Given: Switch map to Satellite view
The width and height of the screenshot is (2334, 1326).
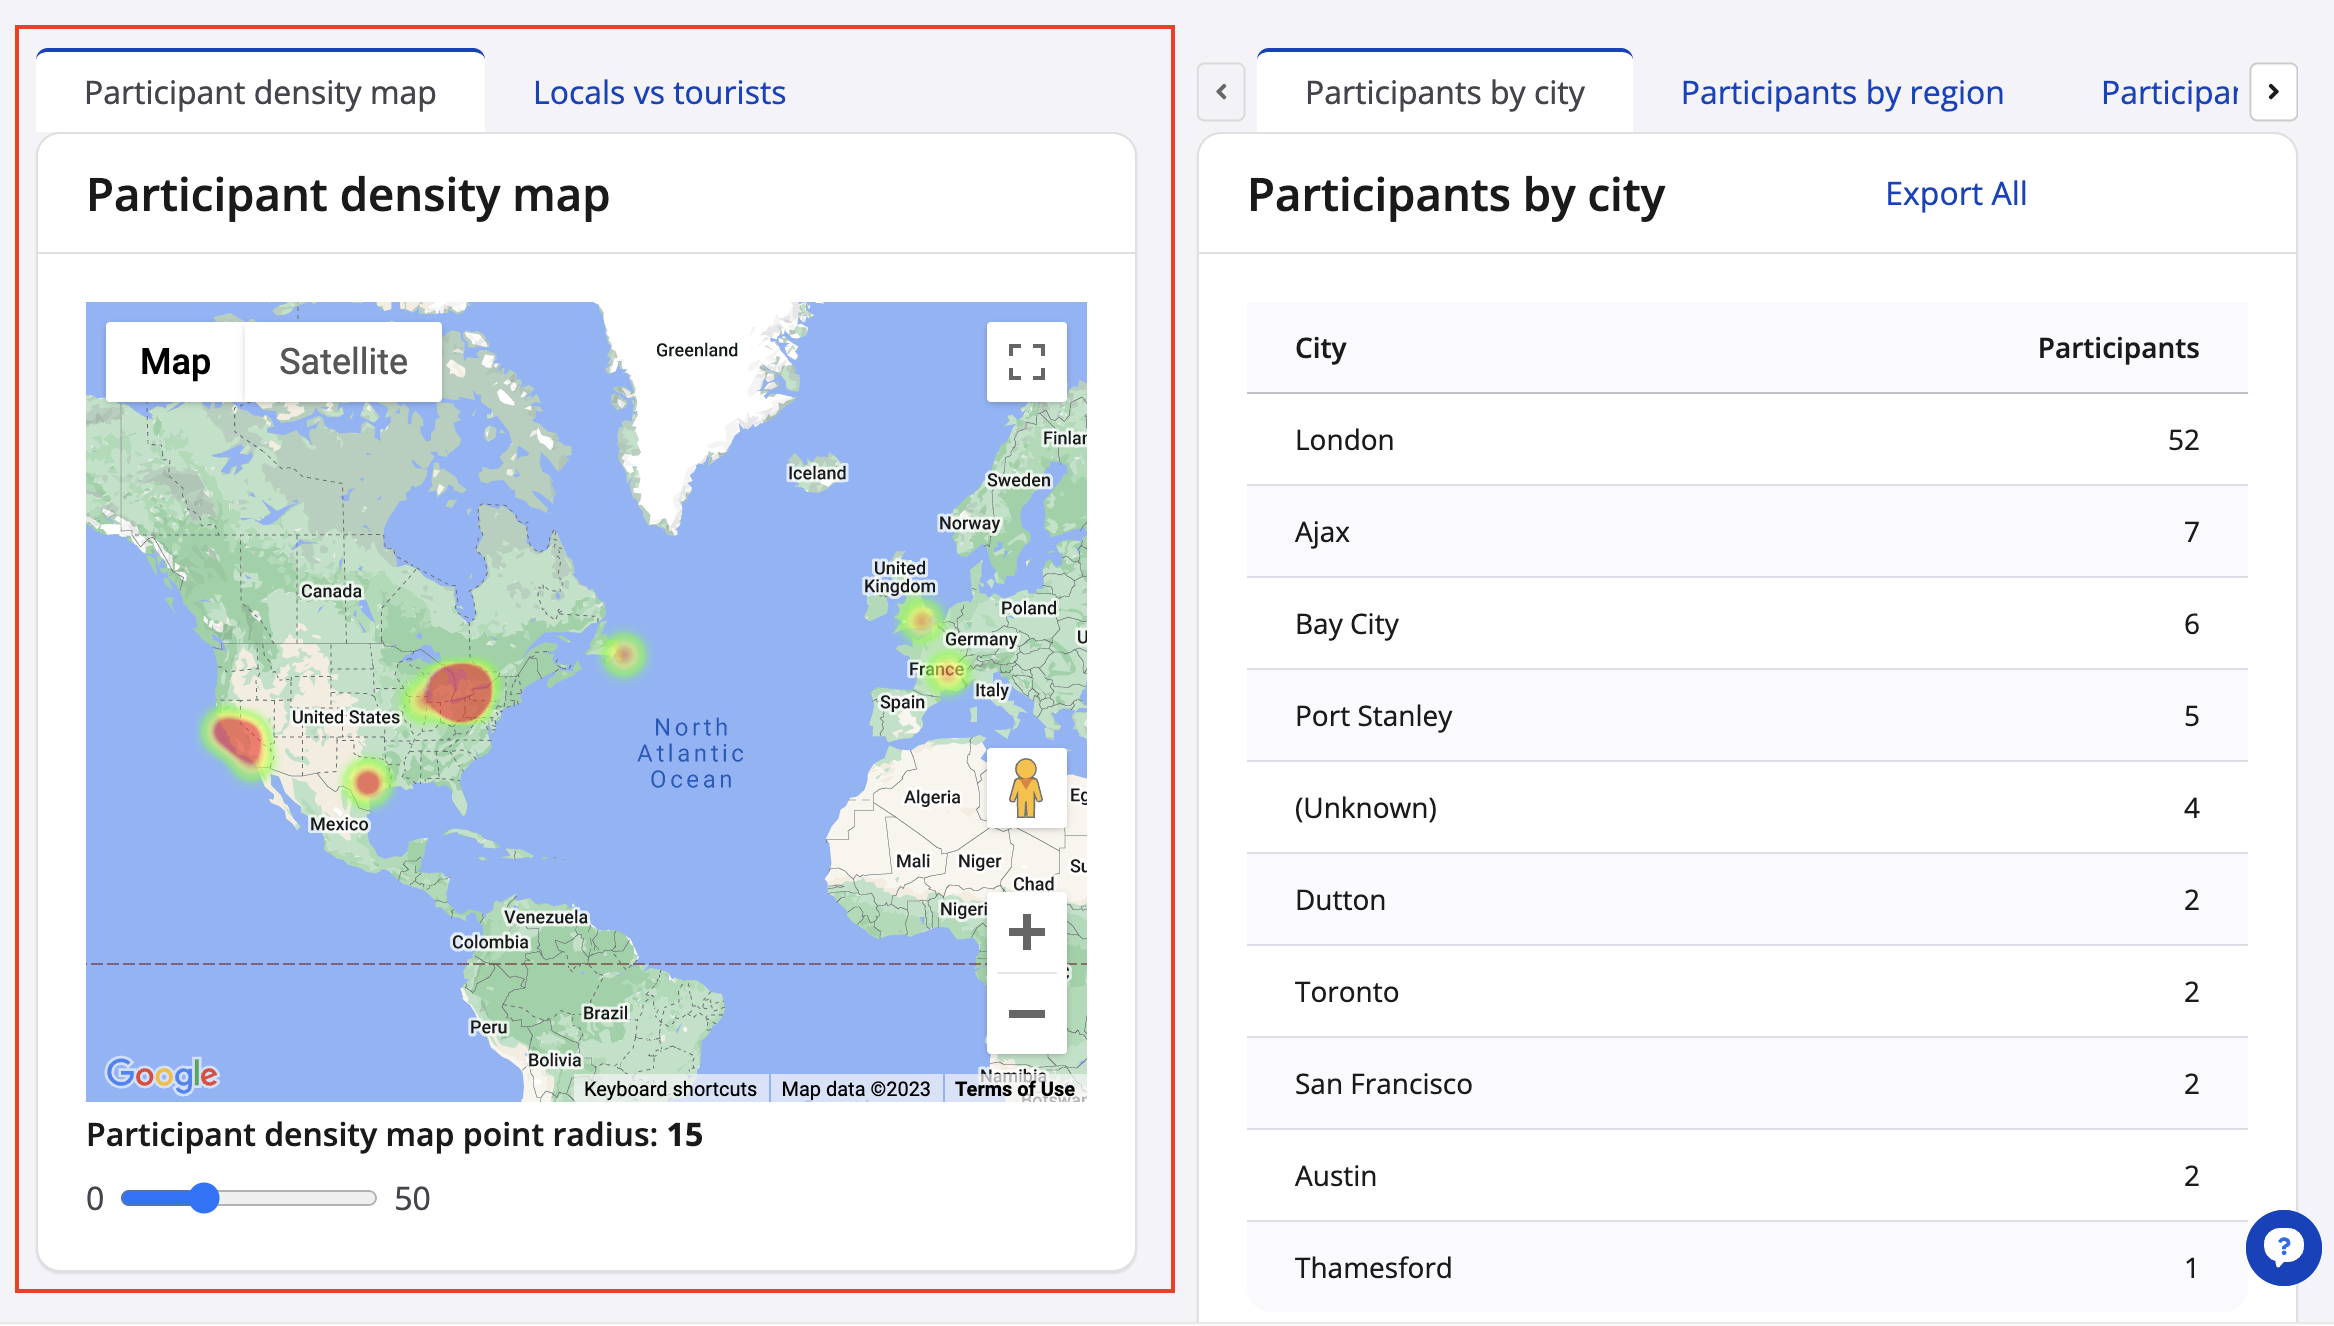Looking at the screenshot, I should [343, 362].
